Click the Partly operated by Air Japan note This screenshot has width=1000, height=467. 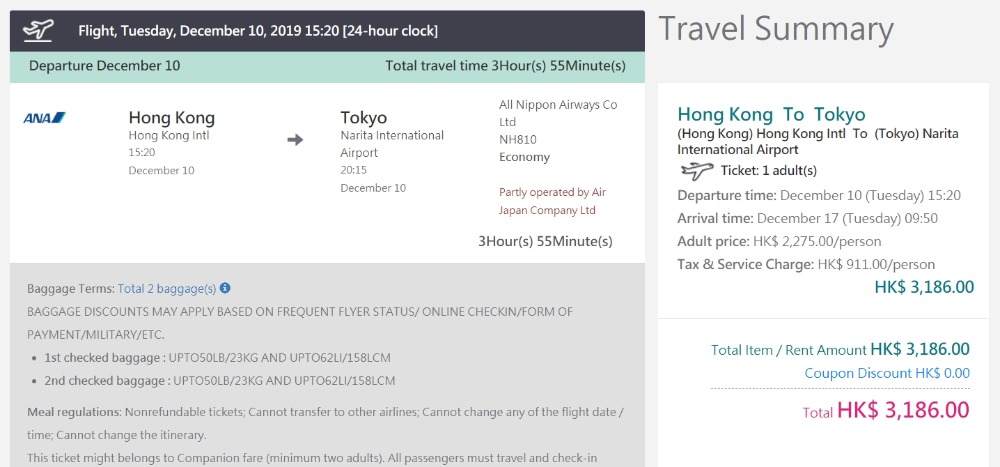[552, 201]
